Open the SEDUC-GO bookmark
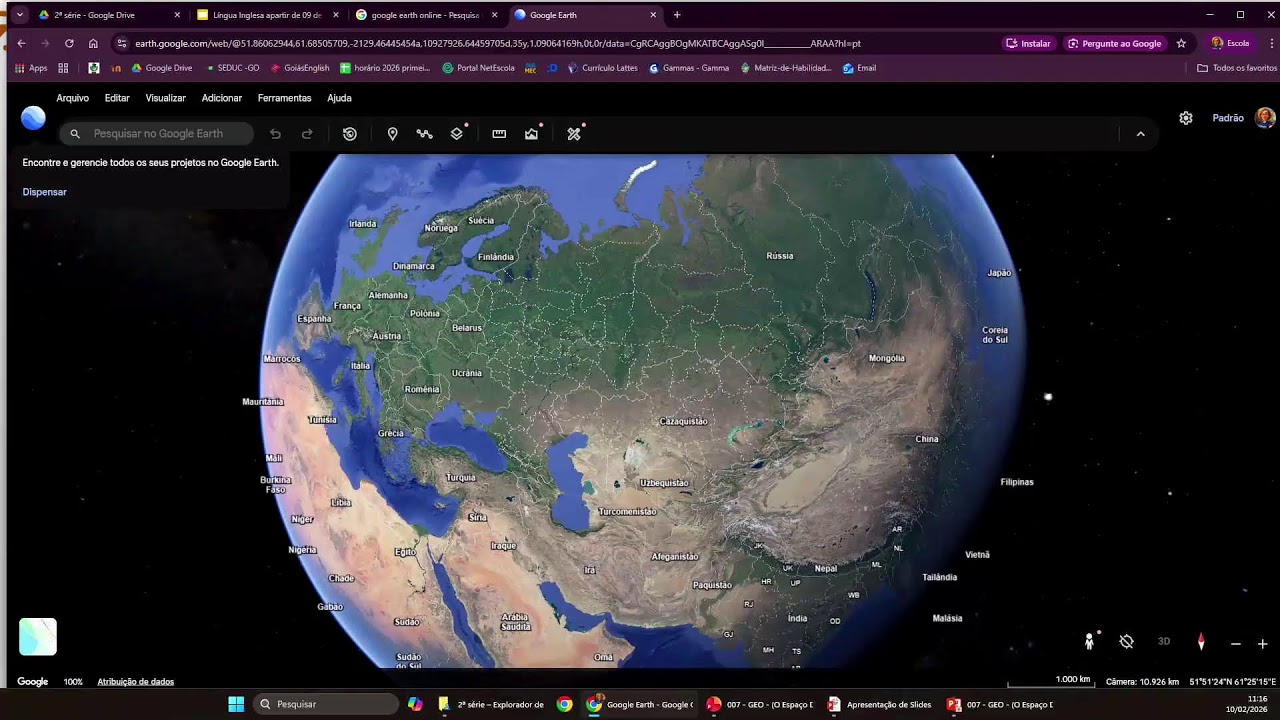The height and width of the screenshot is (720, 1280). (x=232, y=68)
